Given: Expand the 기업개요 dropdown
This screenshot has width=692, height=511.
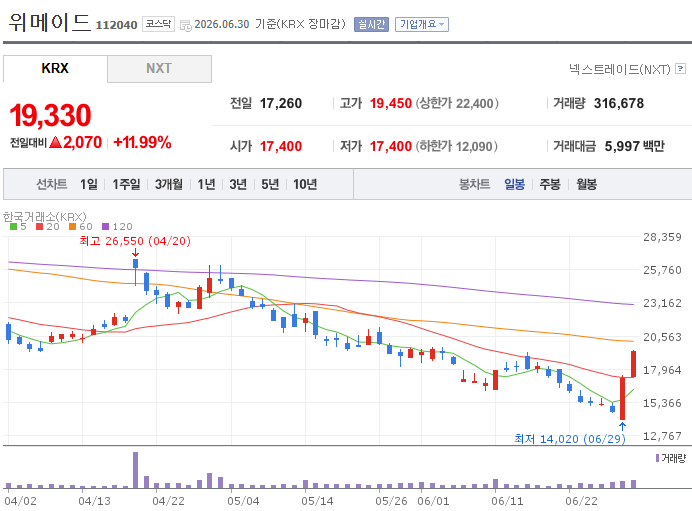Looking at the screenshot, I should pos(421,24).
